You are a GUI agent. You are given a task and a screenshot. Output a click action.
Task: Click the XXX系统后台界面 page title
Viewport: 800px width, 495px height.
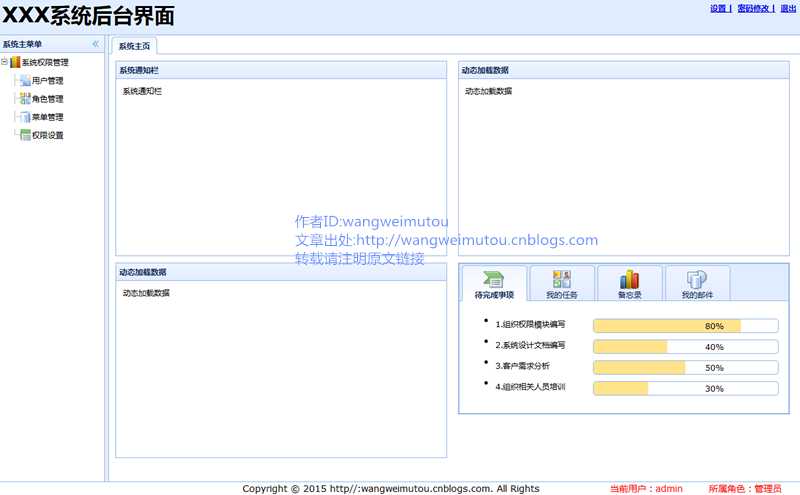[88, 15]
